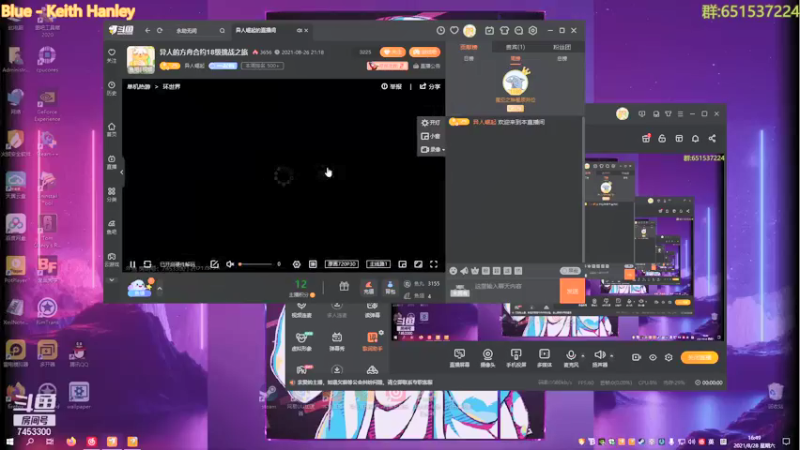Open Categories in left sidebar

coord(112,194)
